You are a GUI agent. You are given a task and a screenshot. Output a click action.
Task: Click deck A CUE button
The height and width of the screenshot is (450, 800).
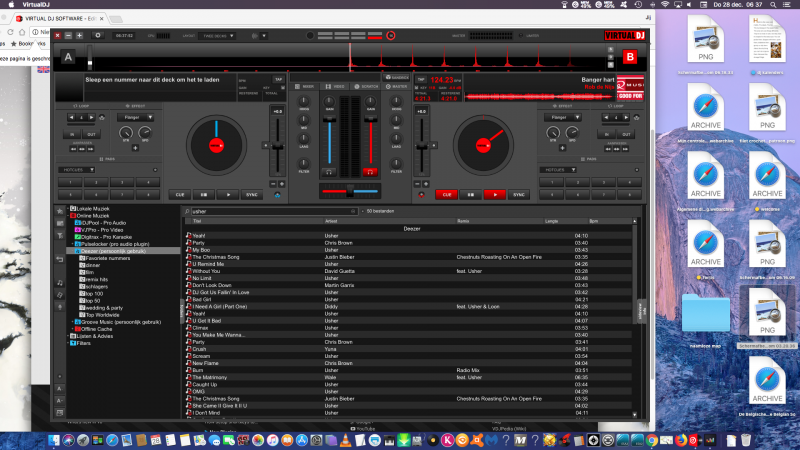(180, 195)
